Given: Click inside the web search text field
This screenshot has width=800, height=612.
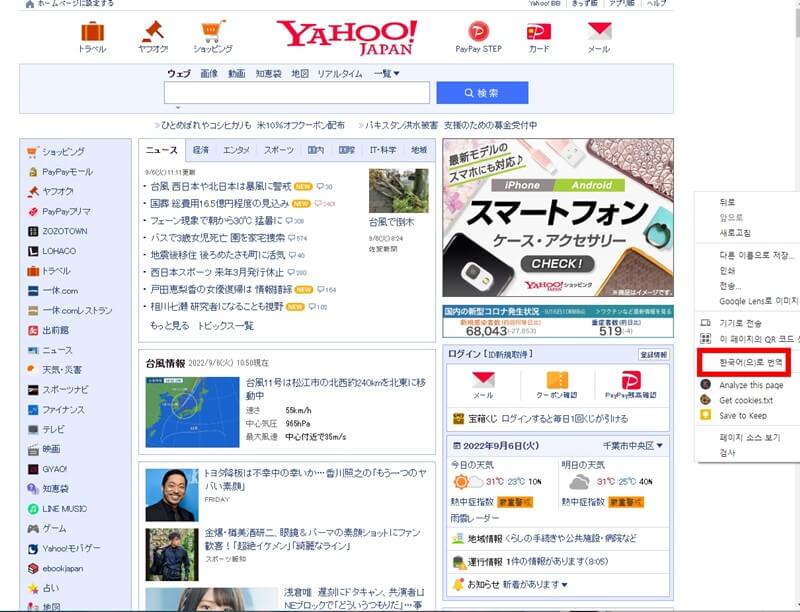Looking at the screenshot, I should (x=297, y=93).
